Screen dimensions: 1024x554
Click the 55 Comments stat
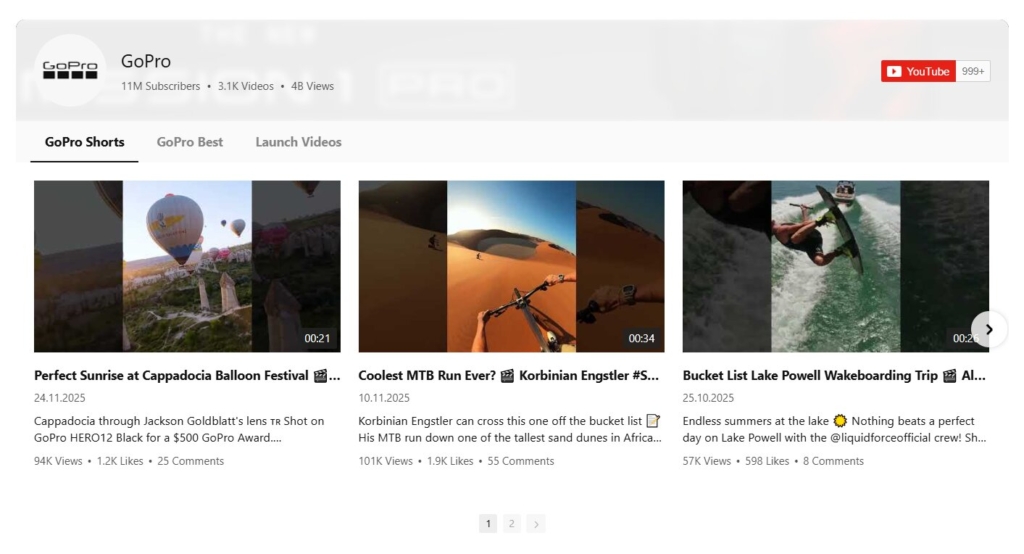(x=520, y=461)
